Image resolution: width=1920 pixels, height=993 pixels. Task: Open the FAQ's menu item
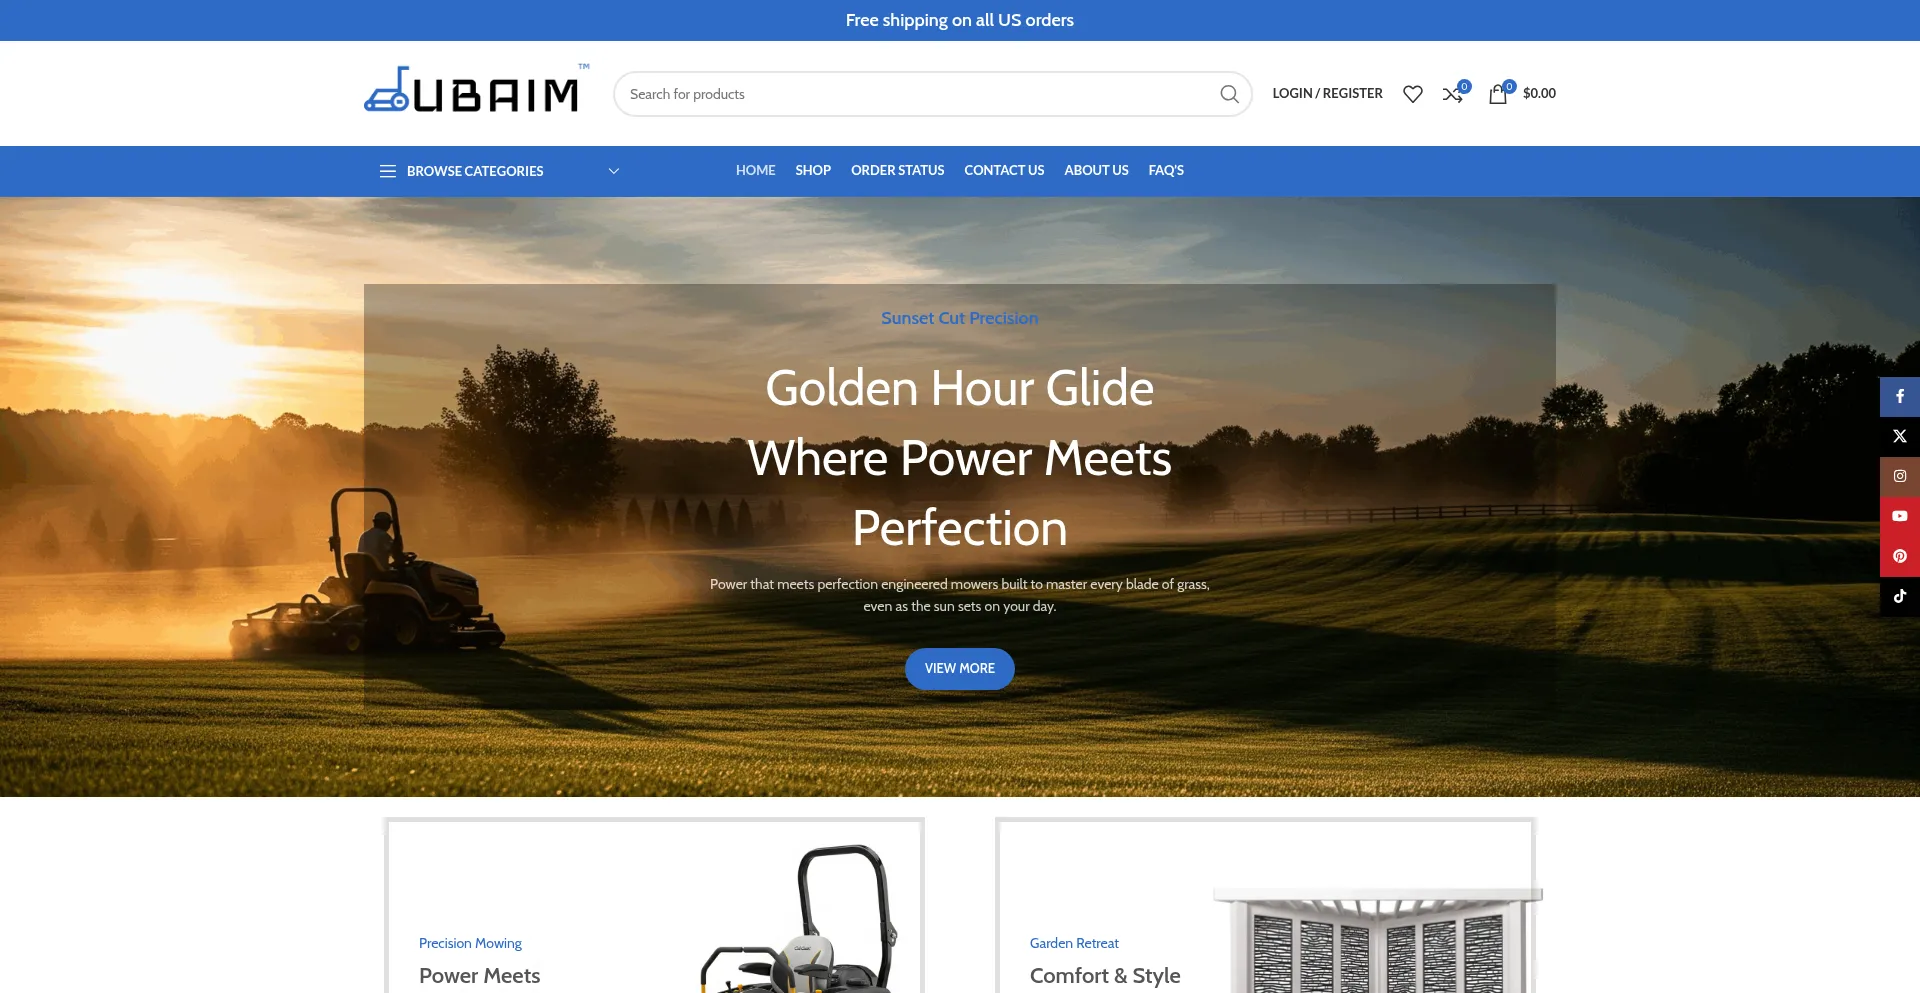click(x=1165, y=171)
